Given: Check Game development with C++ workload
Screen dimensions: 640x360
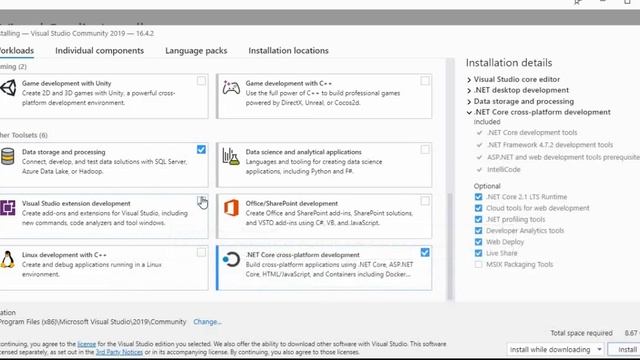Looking at the screenshot, I should (x=425, y=80).
